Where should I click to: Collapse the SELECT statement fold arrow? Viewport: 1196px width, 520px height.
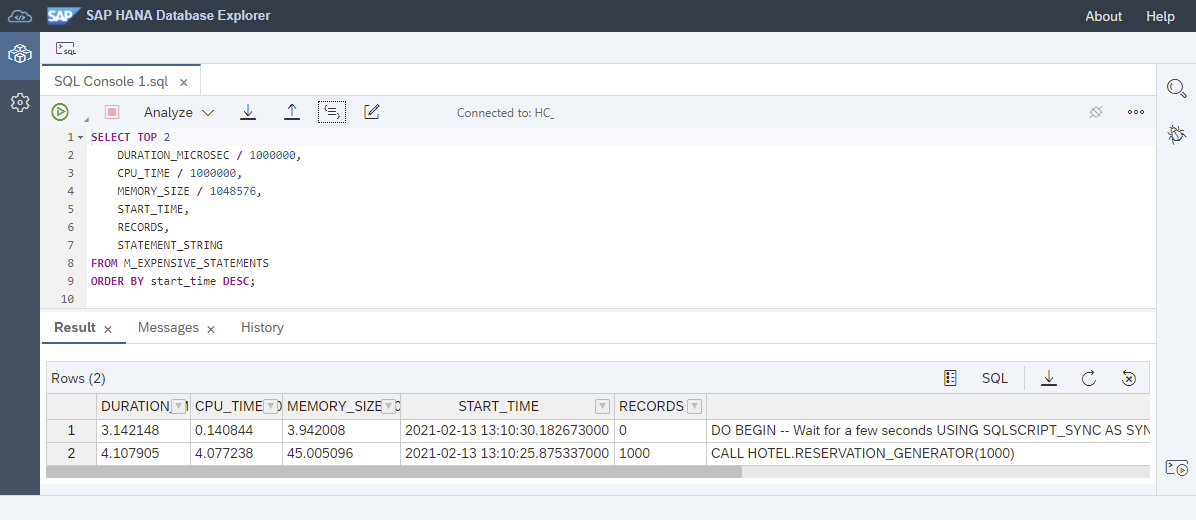tap(81, 137)
